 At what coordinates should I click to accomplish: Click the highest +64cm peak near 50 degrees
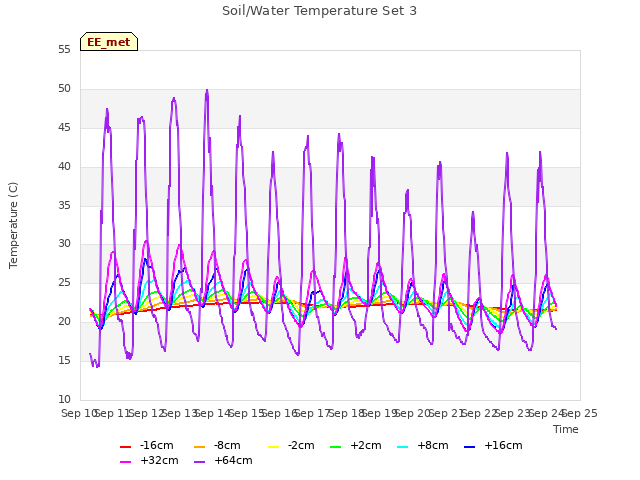point(207,90)
